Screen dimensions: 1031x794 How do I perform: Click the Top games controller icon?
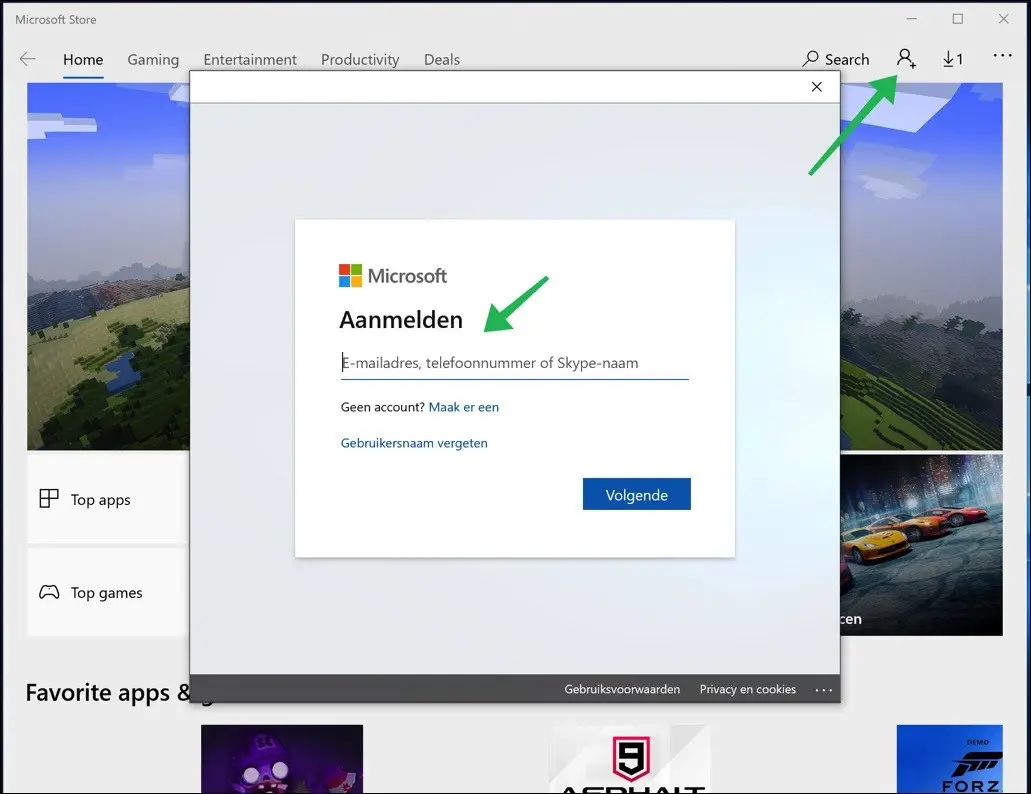click(49, 592)
